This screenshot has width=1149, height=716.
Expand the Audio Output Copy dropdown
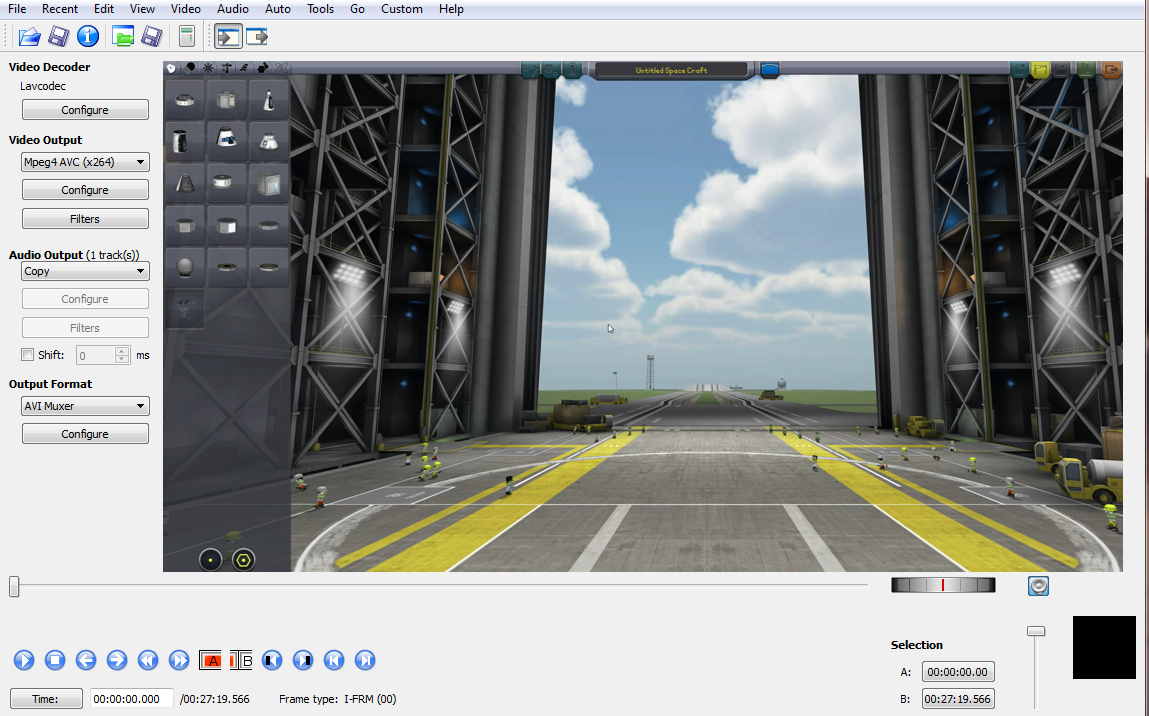[85, 271]
